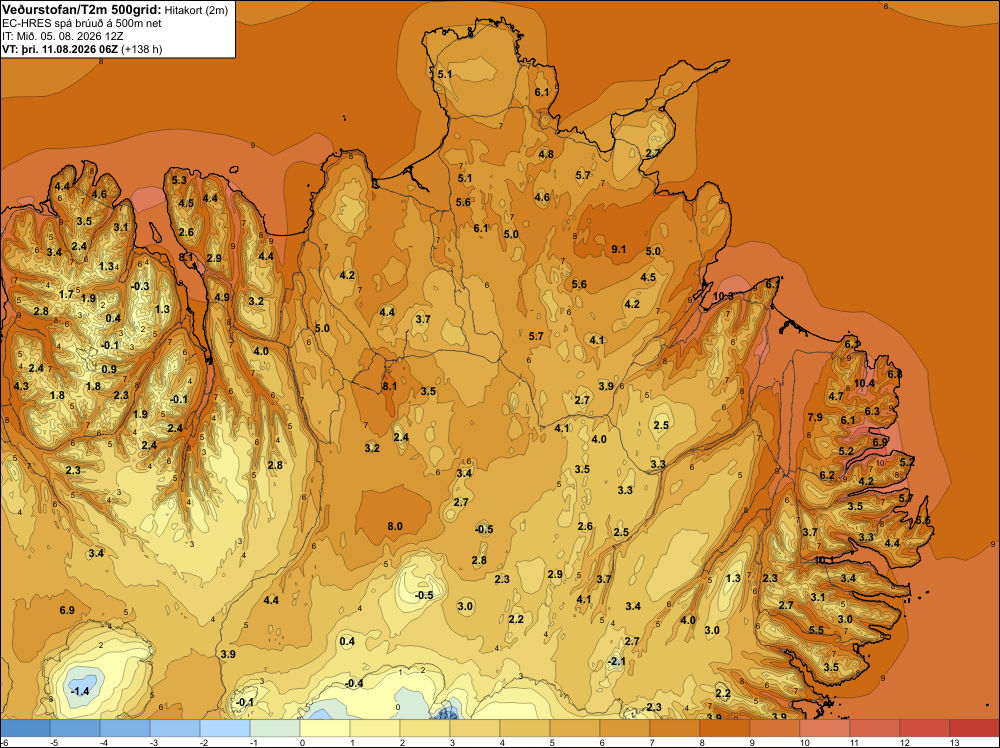This screenshot has height=748, width=1000.
Task: Click the '8.0' temperature value
Action: [x=395, y=526]
